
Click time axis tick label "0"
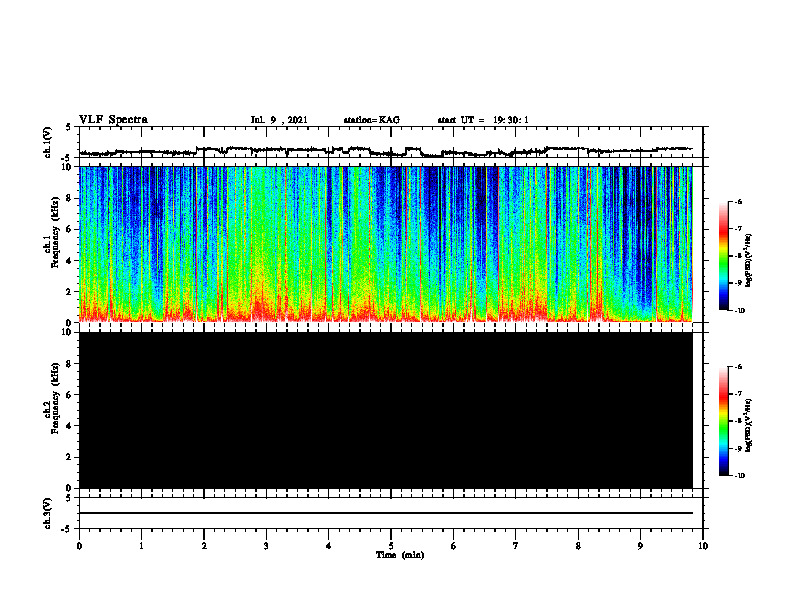79,546
